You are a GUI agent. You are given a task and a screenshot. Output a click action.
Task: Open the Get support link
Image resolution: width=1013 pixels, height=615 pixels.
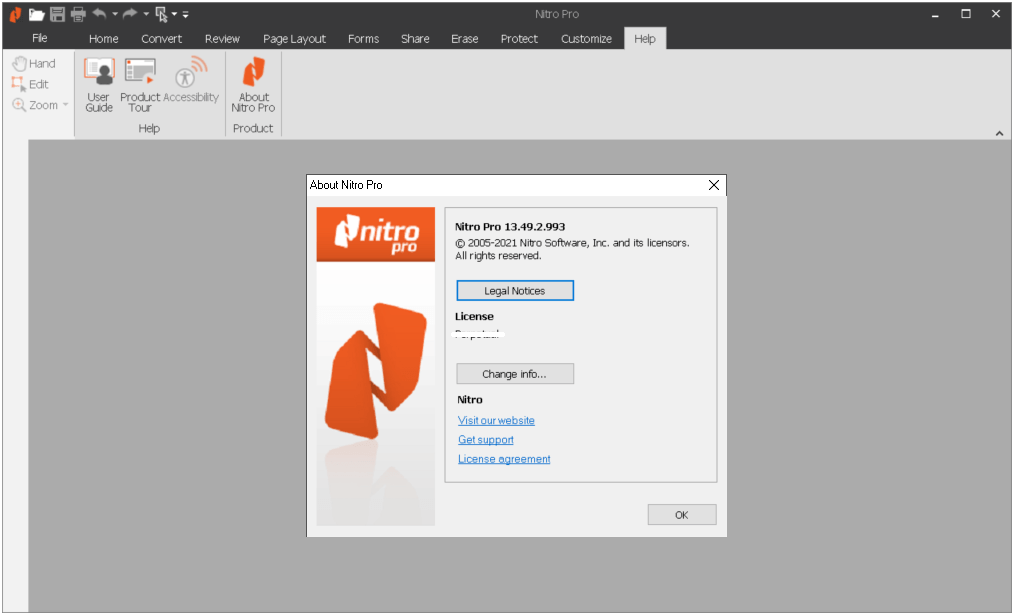[x=486, y=440]
